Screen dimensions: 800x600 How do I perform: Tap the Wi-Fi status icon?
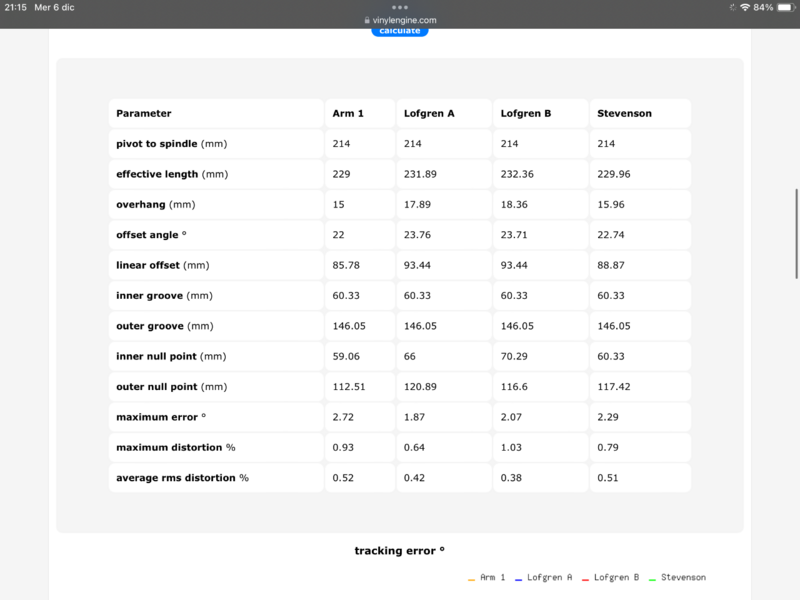(x=745, y=7)
